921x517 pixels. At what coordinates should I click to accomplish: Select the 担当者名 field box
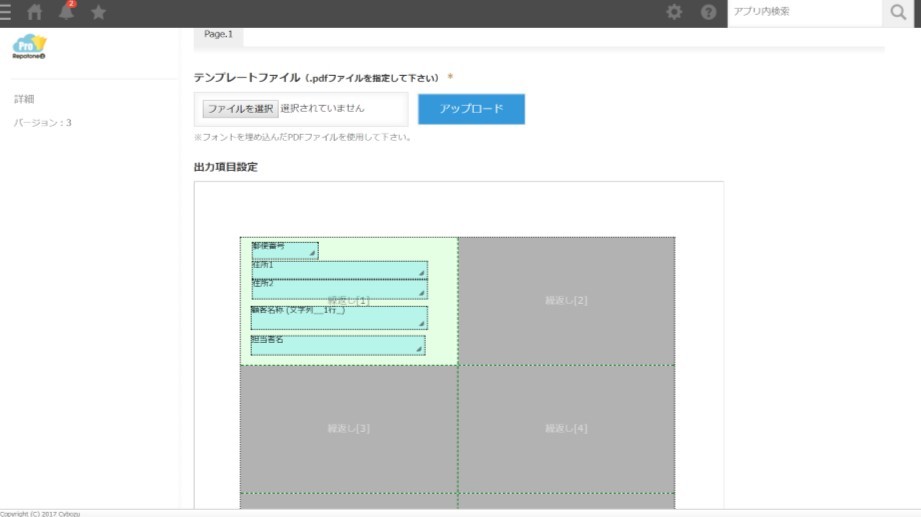[x=338, y=345]
